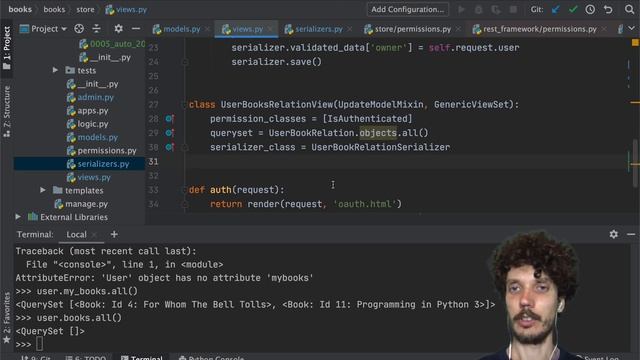Click the Run play icon

pos(461,9)
